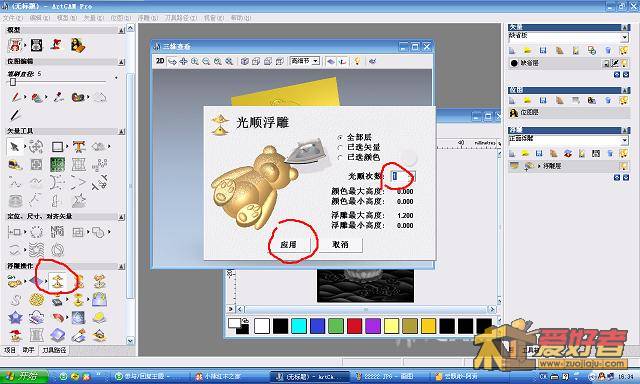
Task: Switch to the 助手 tab
Action: click(x=28, y=350)
